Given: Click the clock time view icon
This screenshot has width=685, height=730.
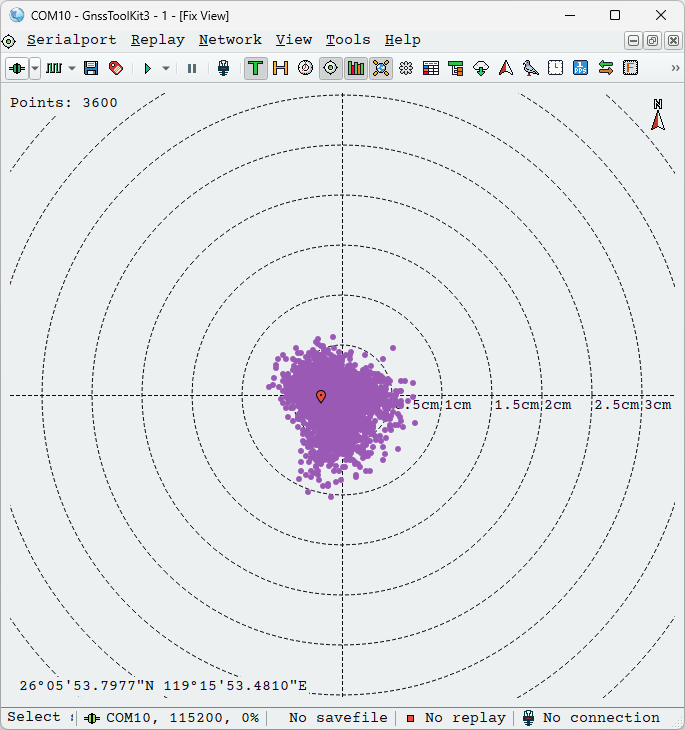Looking at the screenshot, I should point(555,68).
